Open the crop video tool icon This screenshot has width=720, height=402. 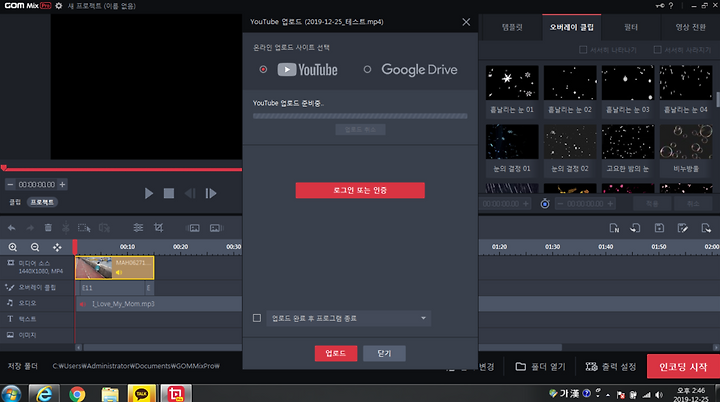159,228
